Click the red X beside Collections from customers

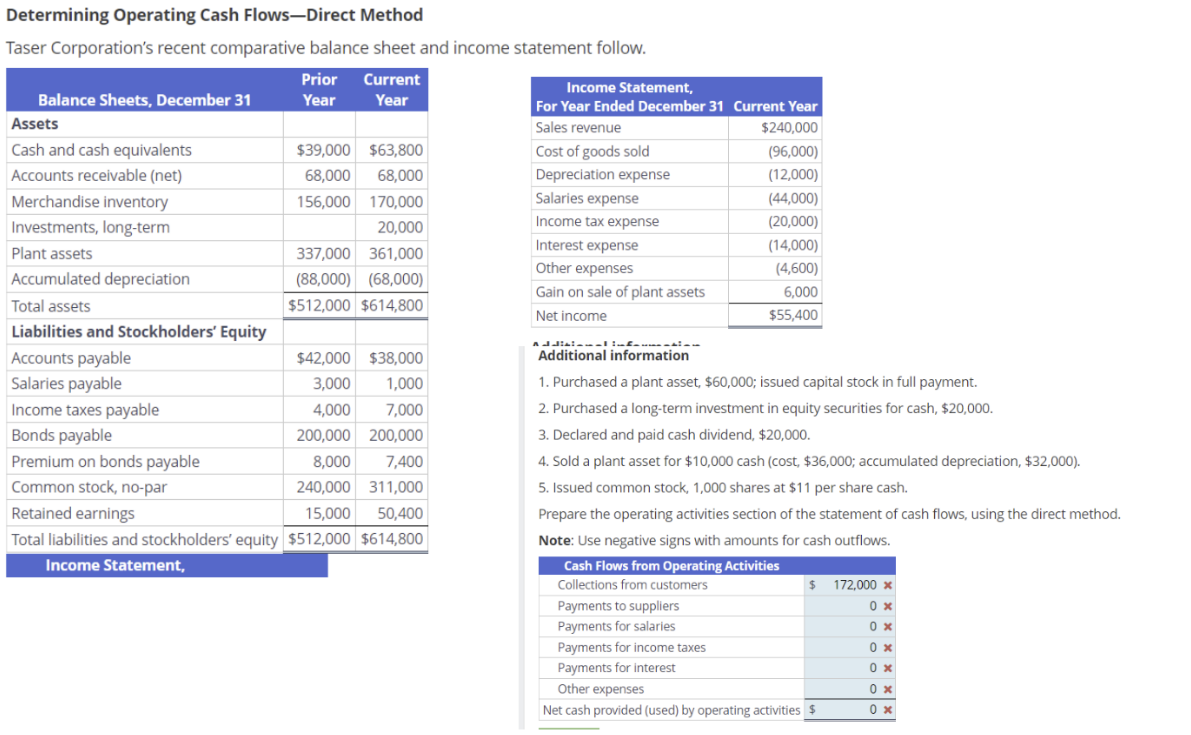(x=889, y=584)
